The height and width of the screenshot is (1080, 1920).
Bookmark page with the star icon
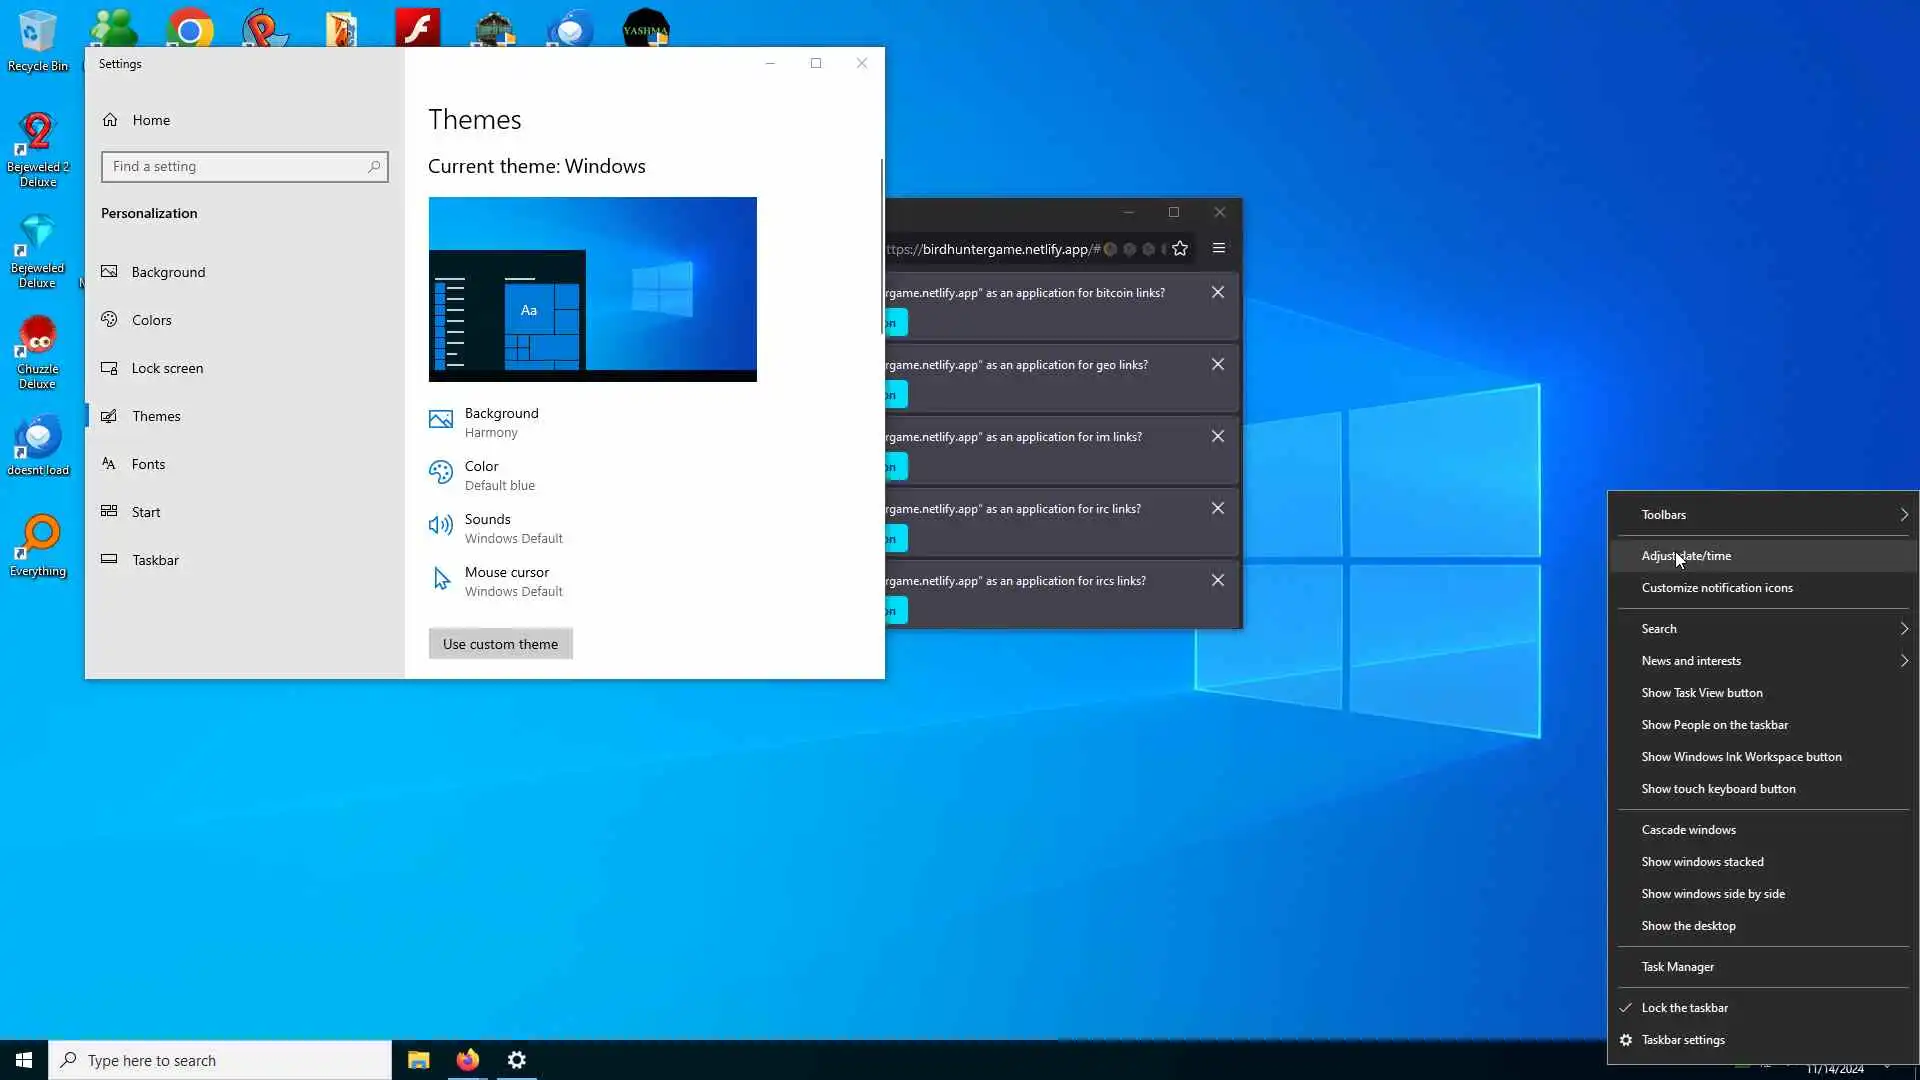1180,249
